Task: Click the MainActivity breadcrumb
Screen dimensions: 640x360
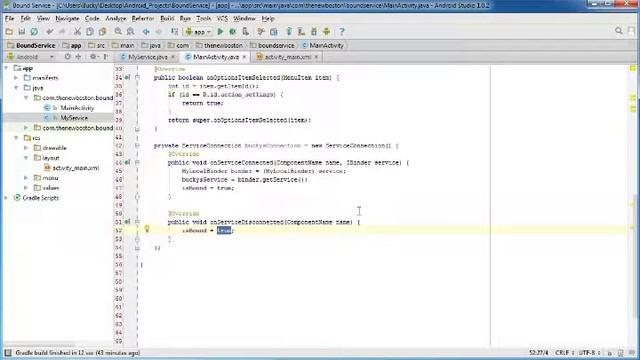Action: pyautogui.click(x=322, y=45)
